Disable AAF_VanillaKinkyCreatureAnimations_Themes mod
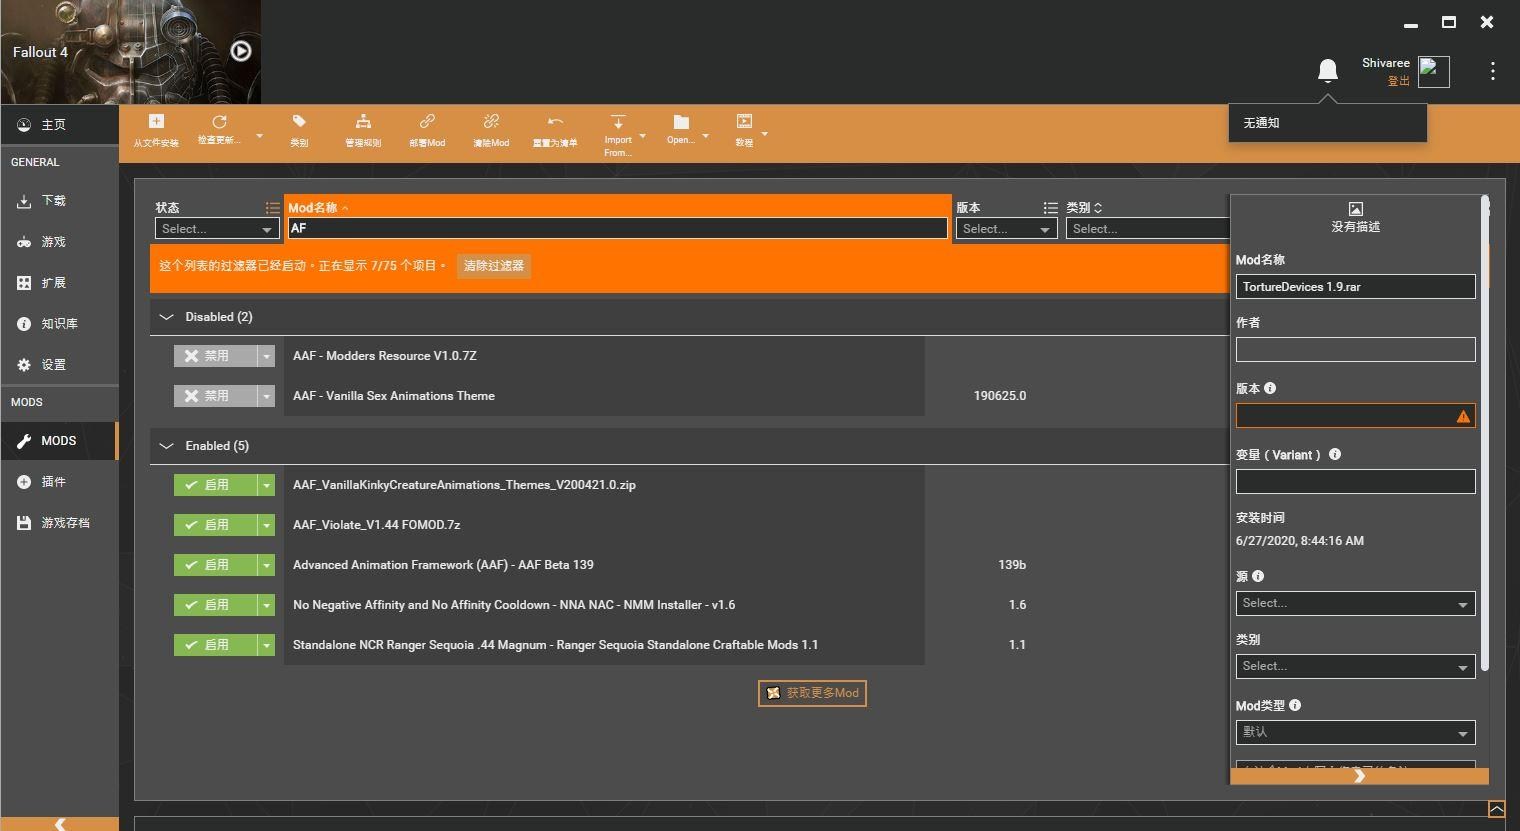The width and height of the screenshot is (1520, 831). click(x=215, y=485)
